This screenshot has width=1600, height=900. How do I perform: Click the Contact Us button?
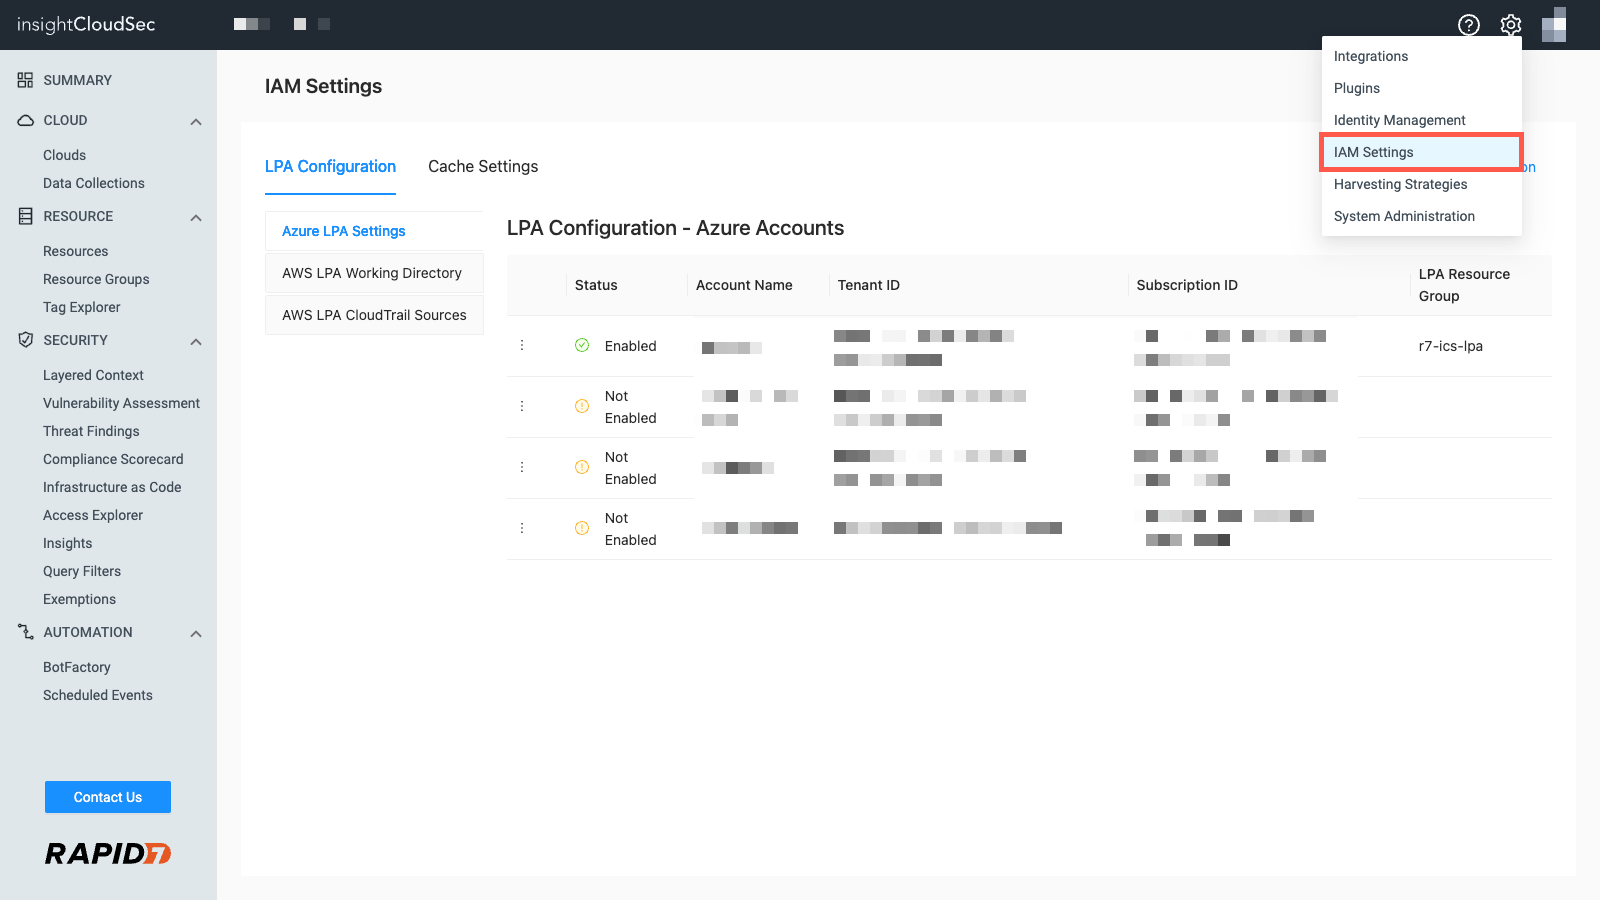coord(108,797)
